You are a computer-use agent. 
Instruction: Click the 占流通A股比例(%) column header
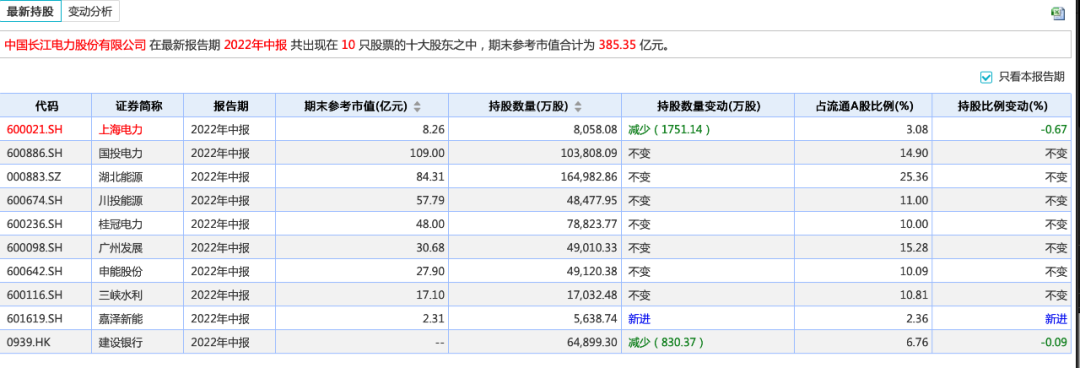click(864, 106)
